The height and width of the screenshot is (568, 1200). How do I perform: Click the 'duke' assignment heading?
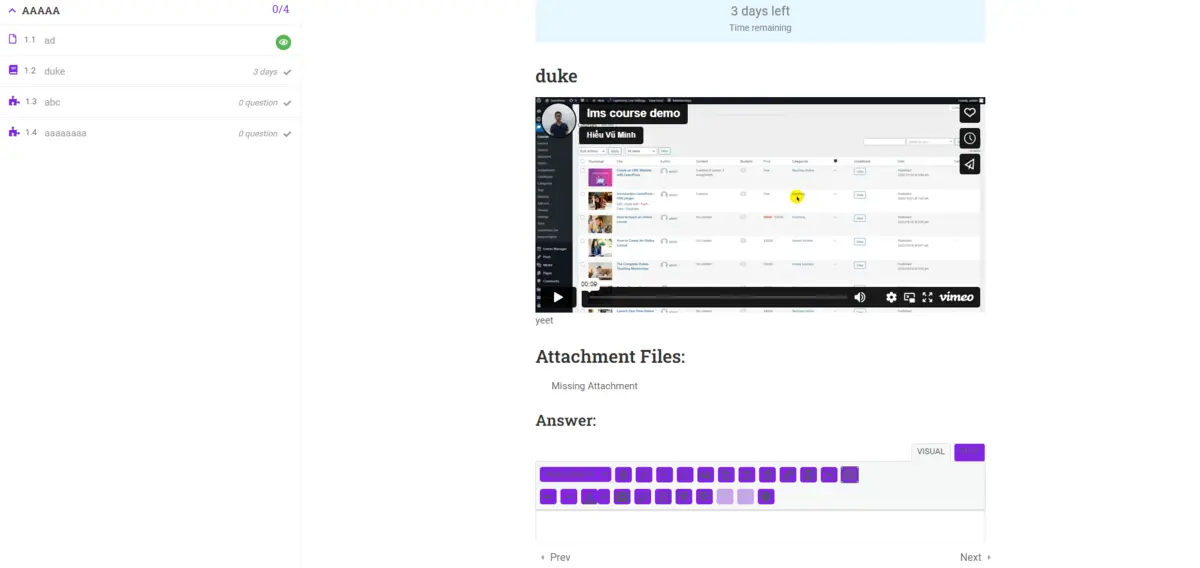click(556, 76)
